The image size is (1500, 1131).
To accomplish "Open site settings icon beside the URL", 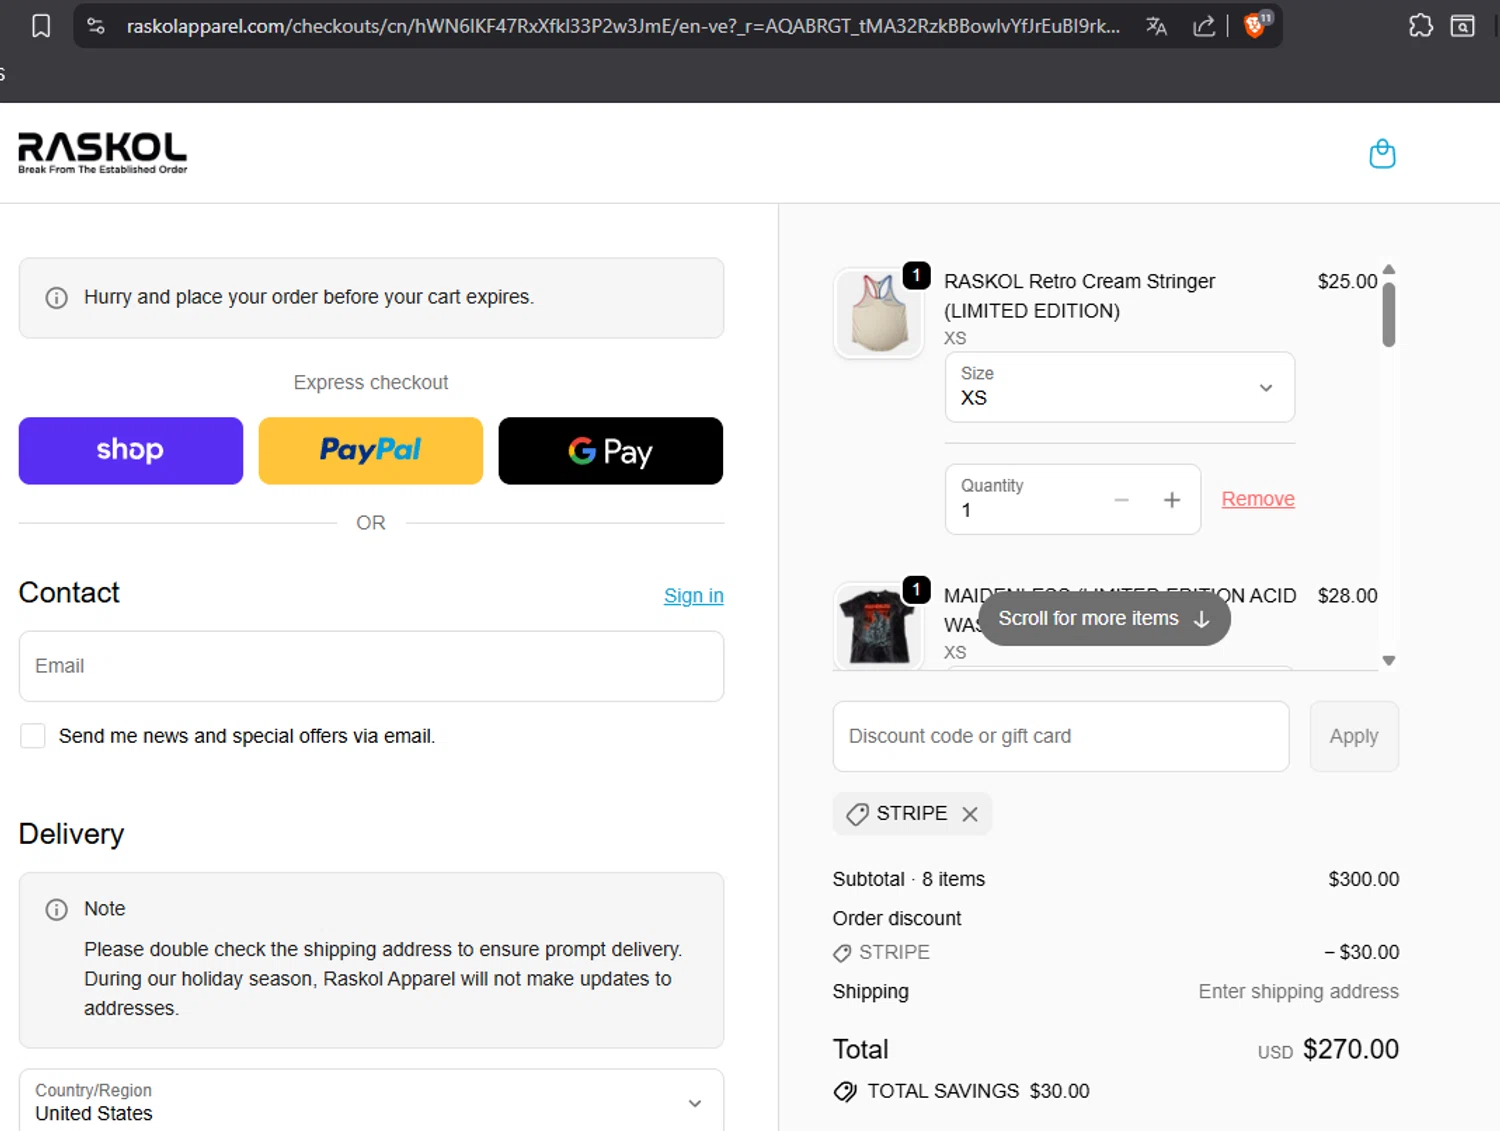I will tap(96, 26).
